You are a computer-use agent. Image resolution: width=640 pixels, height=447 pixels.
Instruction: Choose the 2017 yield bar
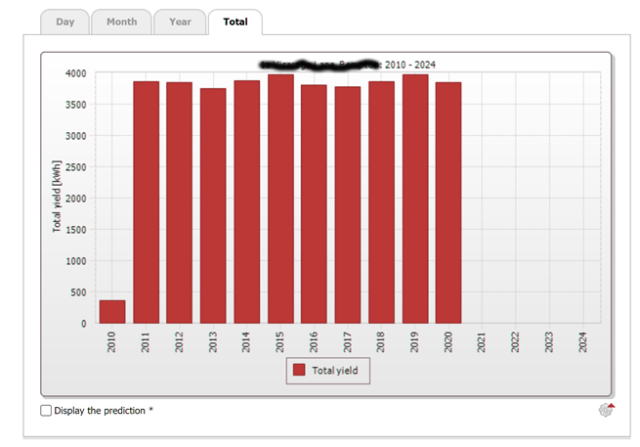347,205
